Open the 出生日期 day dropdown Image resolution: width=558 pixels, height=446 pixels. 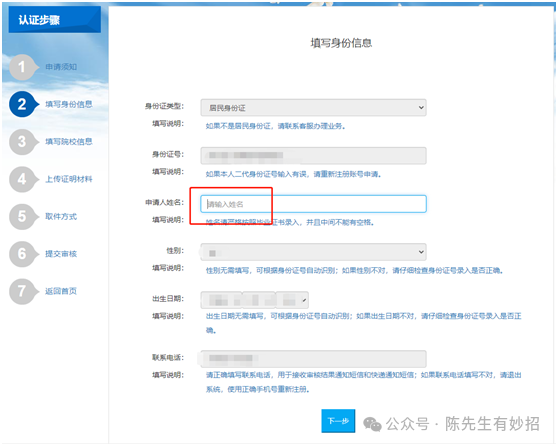[x=292, y=300]
